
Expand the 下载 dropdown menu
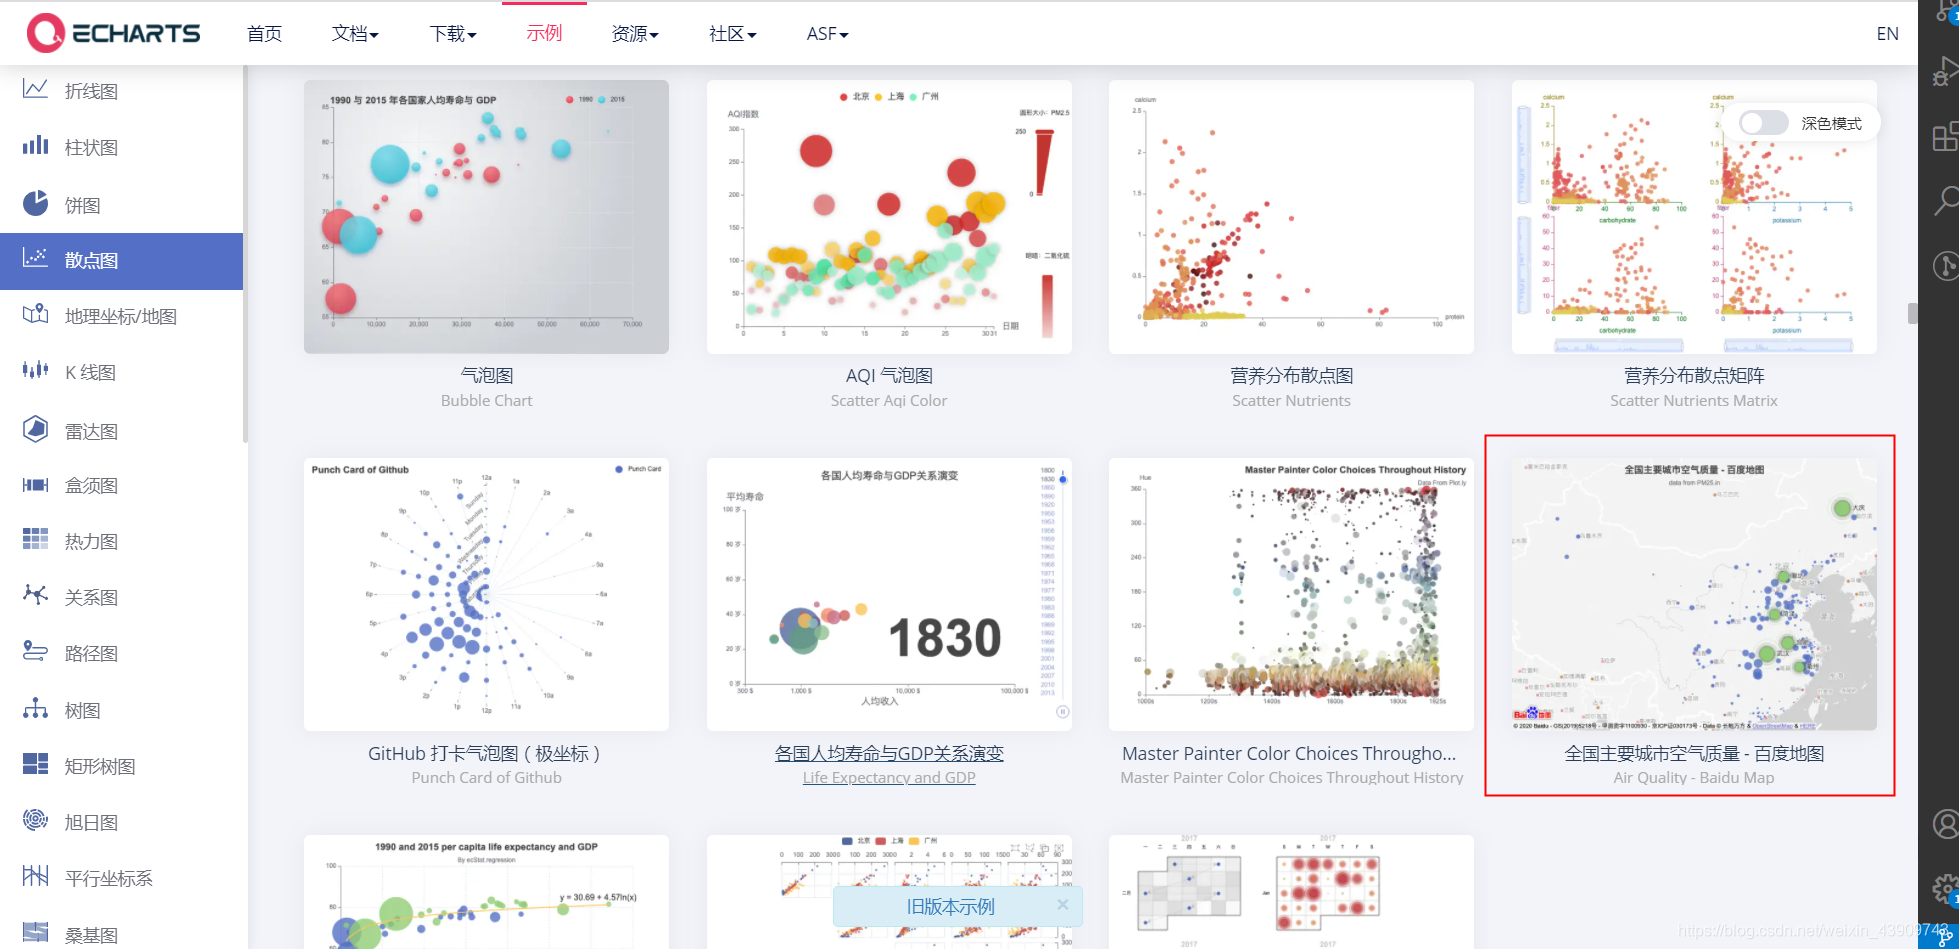(453, 34)
